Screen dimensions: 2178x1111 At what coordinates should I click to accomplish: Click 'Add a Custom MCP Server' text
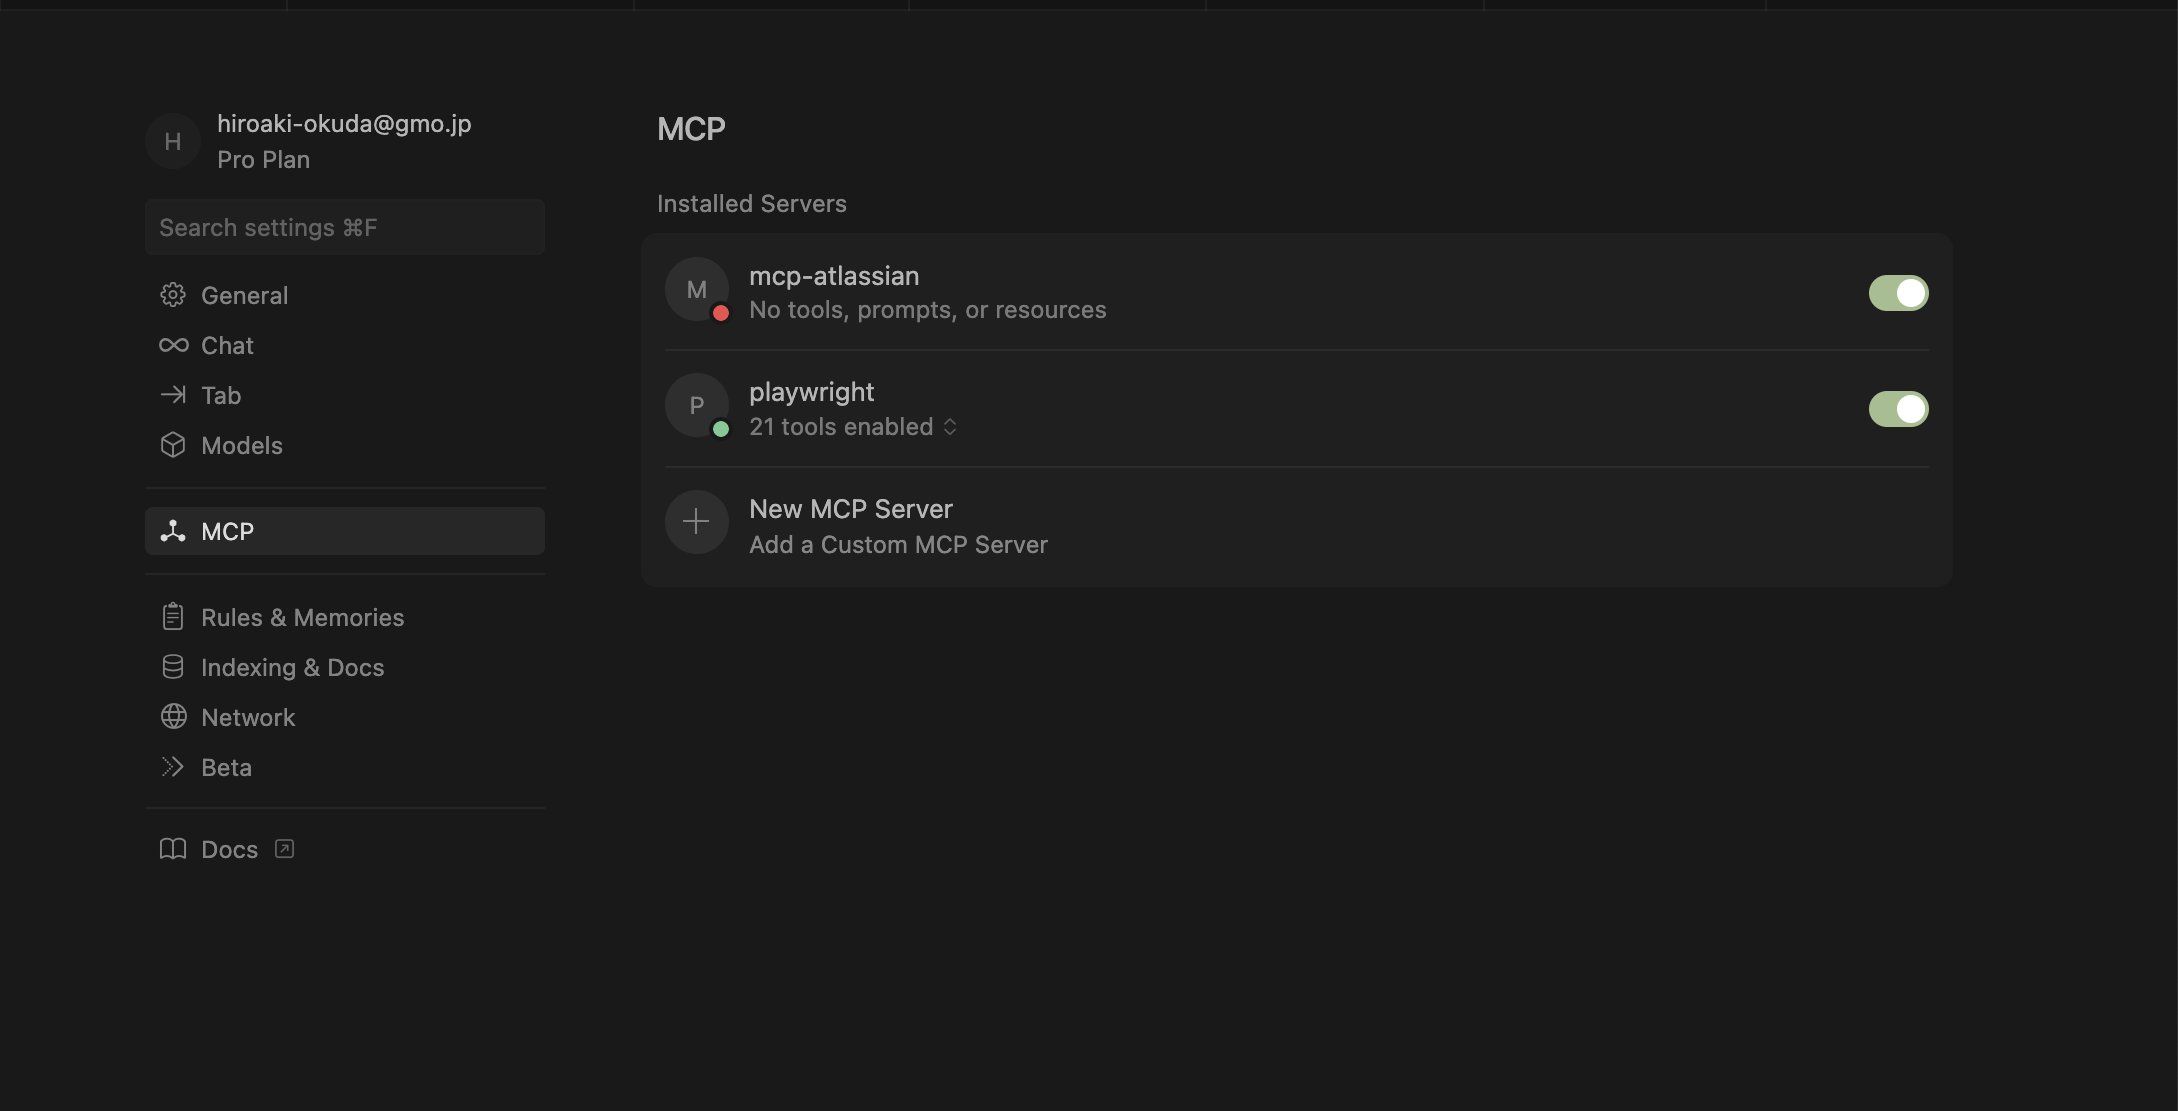point(898,544)
